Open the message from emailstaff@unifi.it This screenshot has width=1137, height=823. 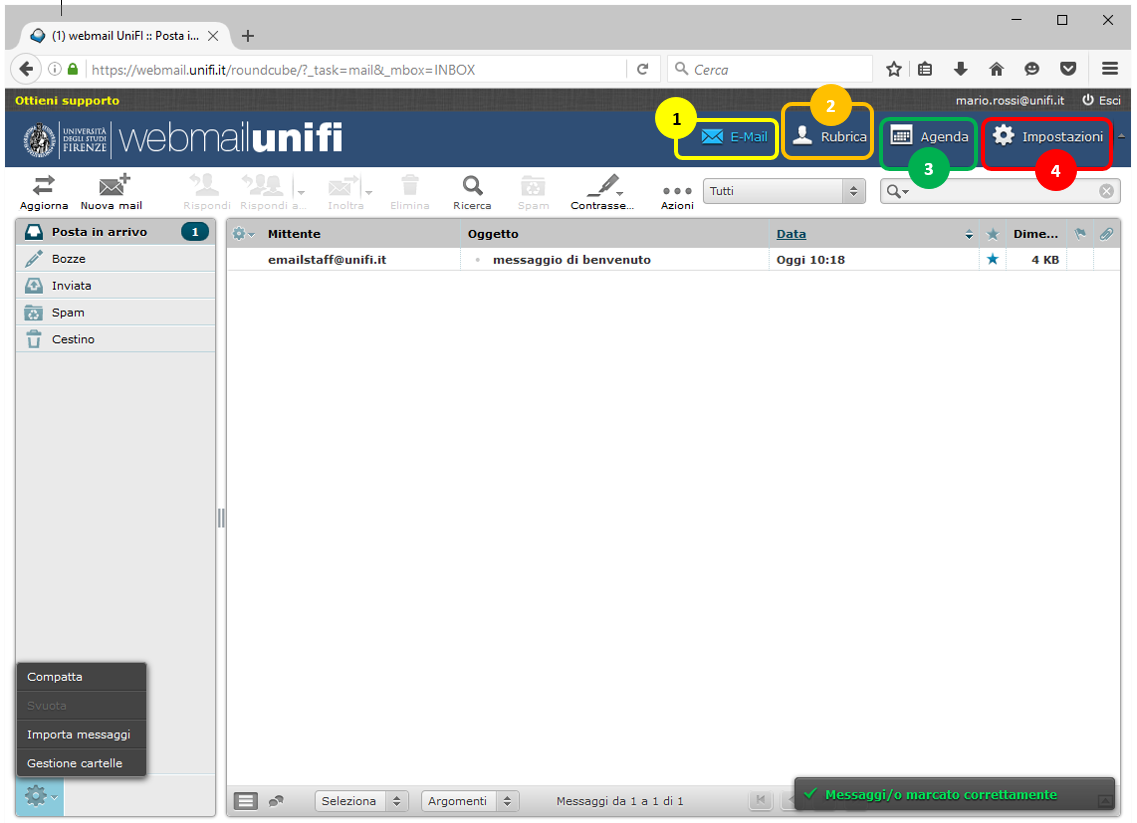(327, 260)
